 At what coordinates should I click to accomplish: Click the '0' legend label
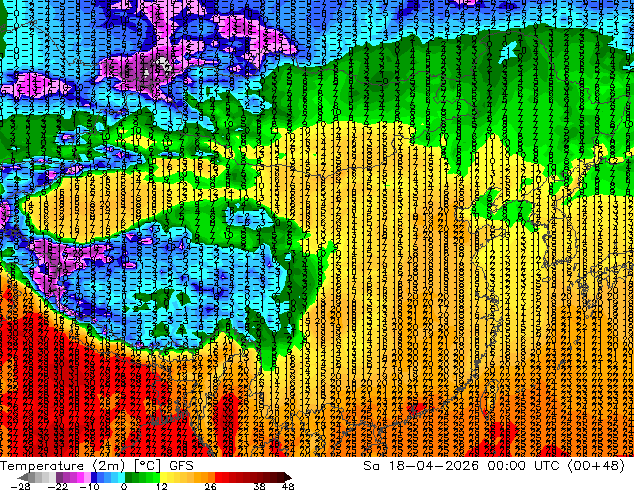[124, 486]
